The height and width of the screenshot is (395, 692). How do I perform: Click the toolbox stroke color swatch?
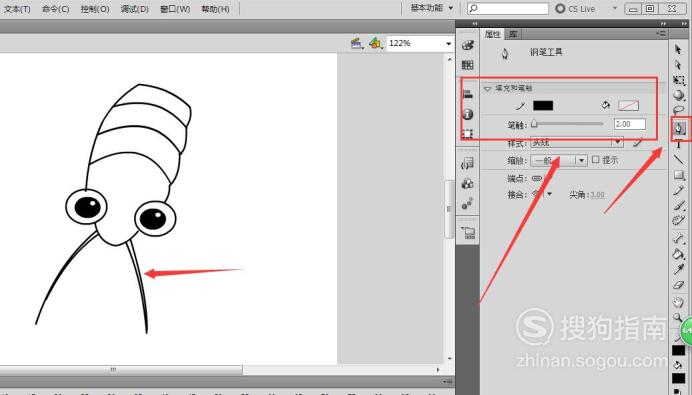678,350
